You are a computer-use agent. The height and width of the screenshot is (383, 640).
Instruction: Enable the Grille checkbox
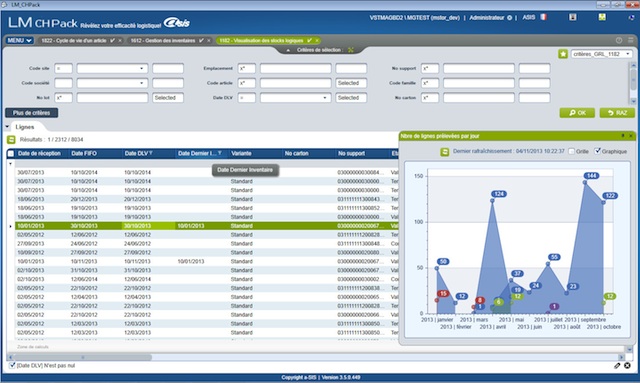coord(571,151)
